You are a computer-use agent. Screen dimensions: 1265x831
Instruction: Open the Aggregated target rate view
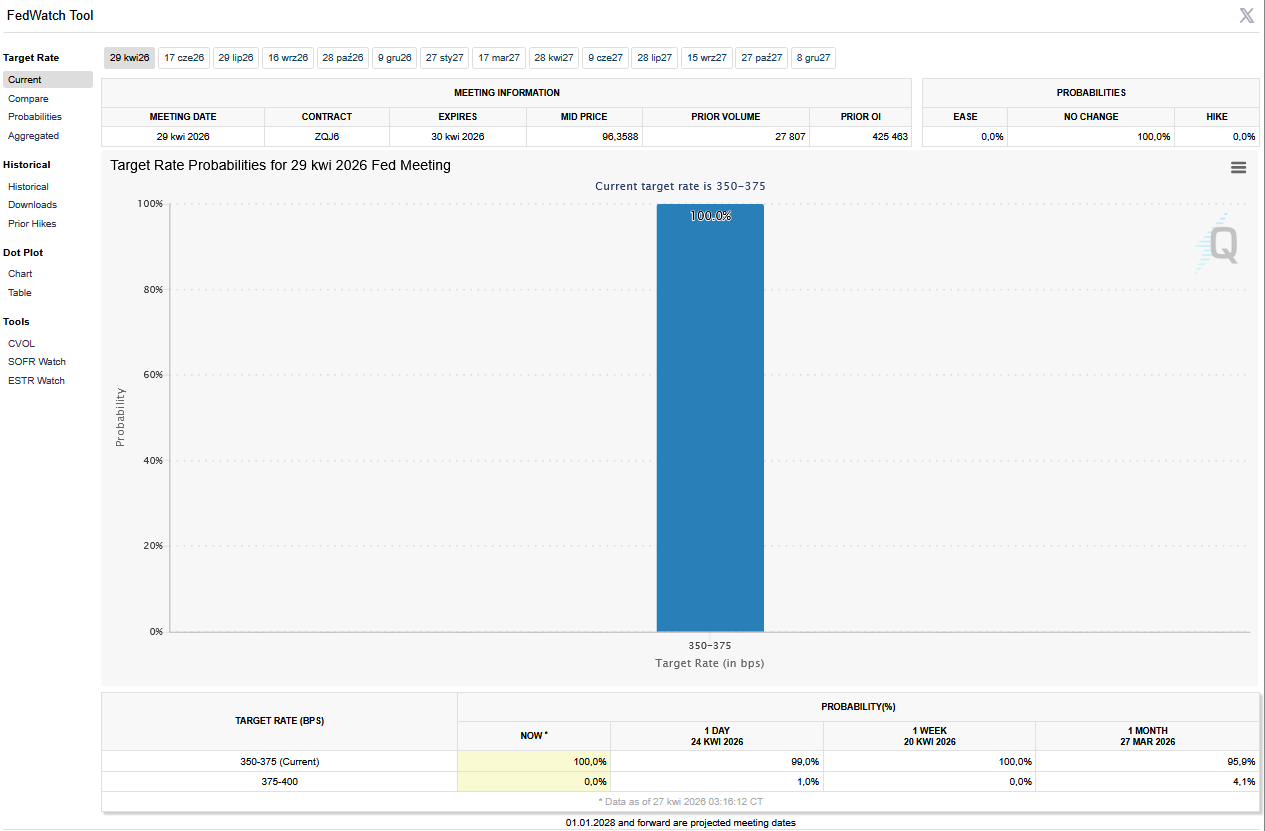click(33, 136)
